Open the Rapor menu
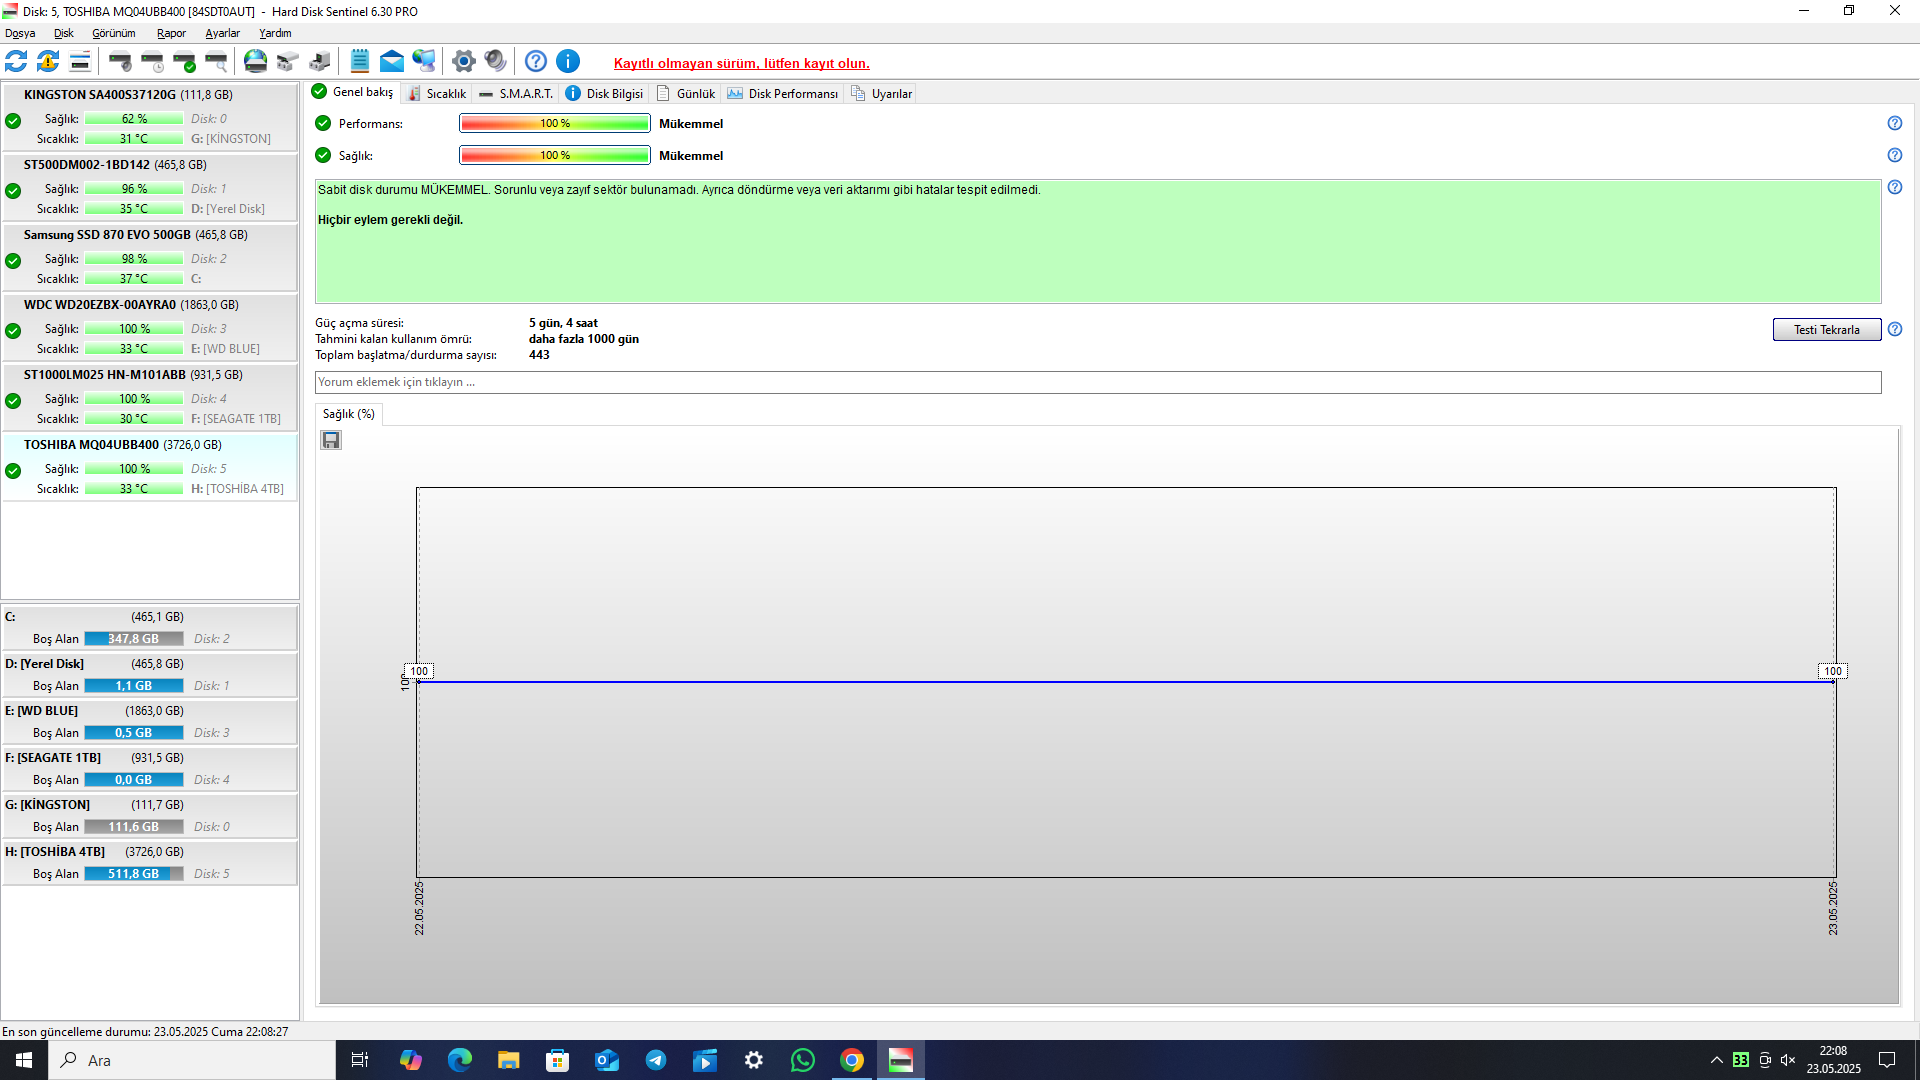This screenshot has height=1080, width=1920. pyautogui.click(x=171, y=33)
